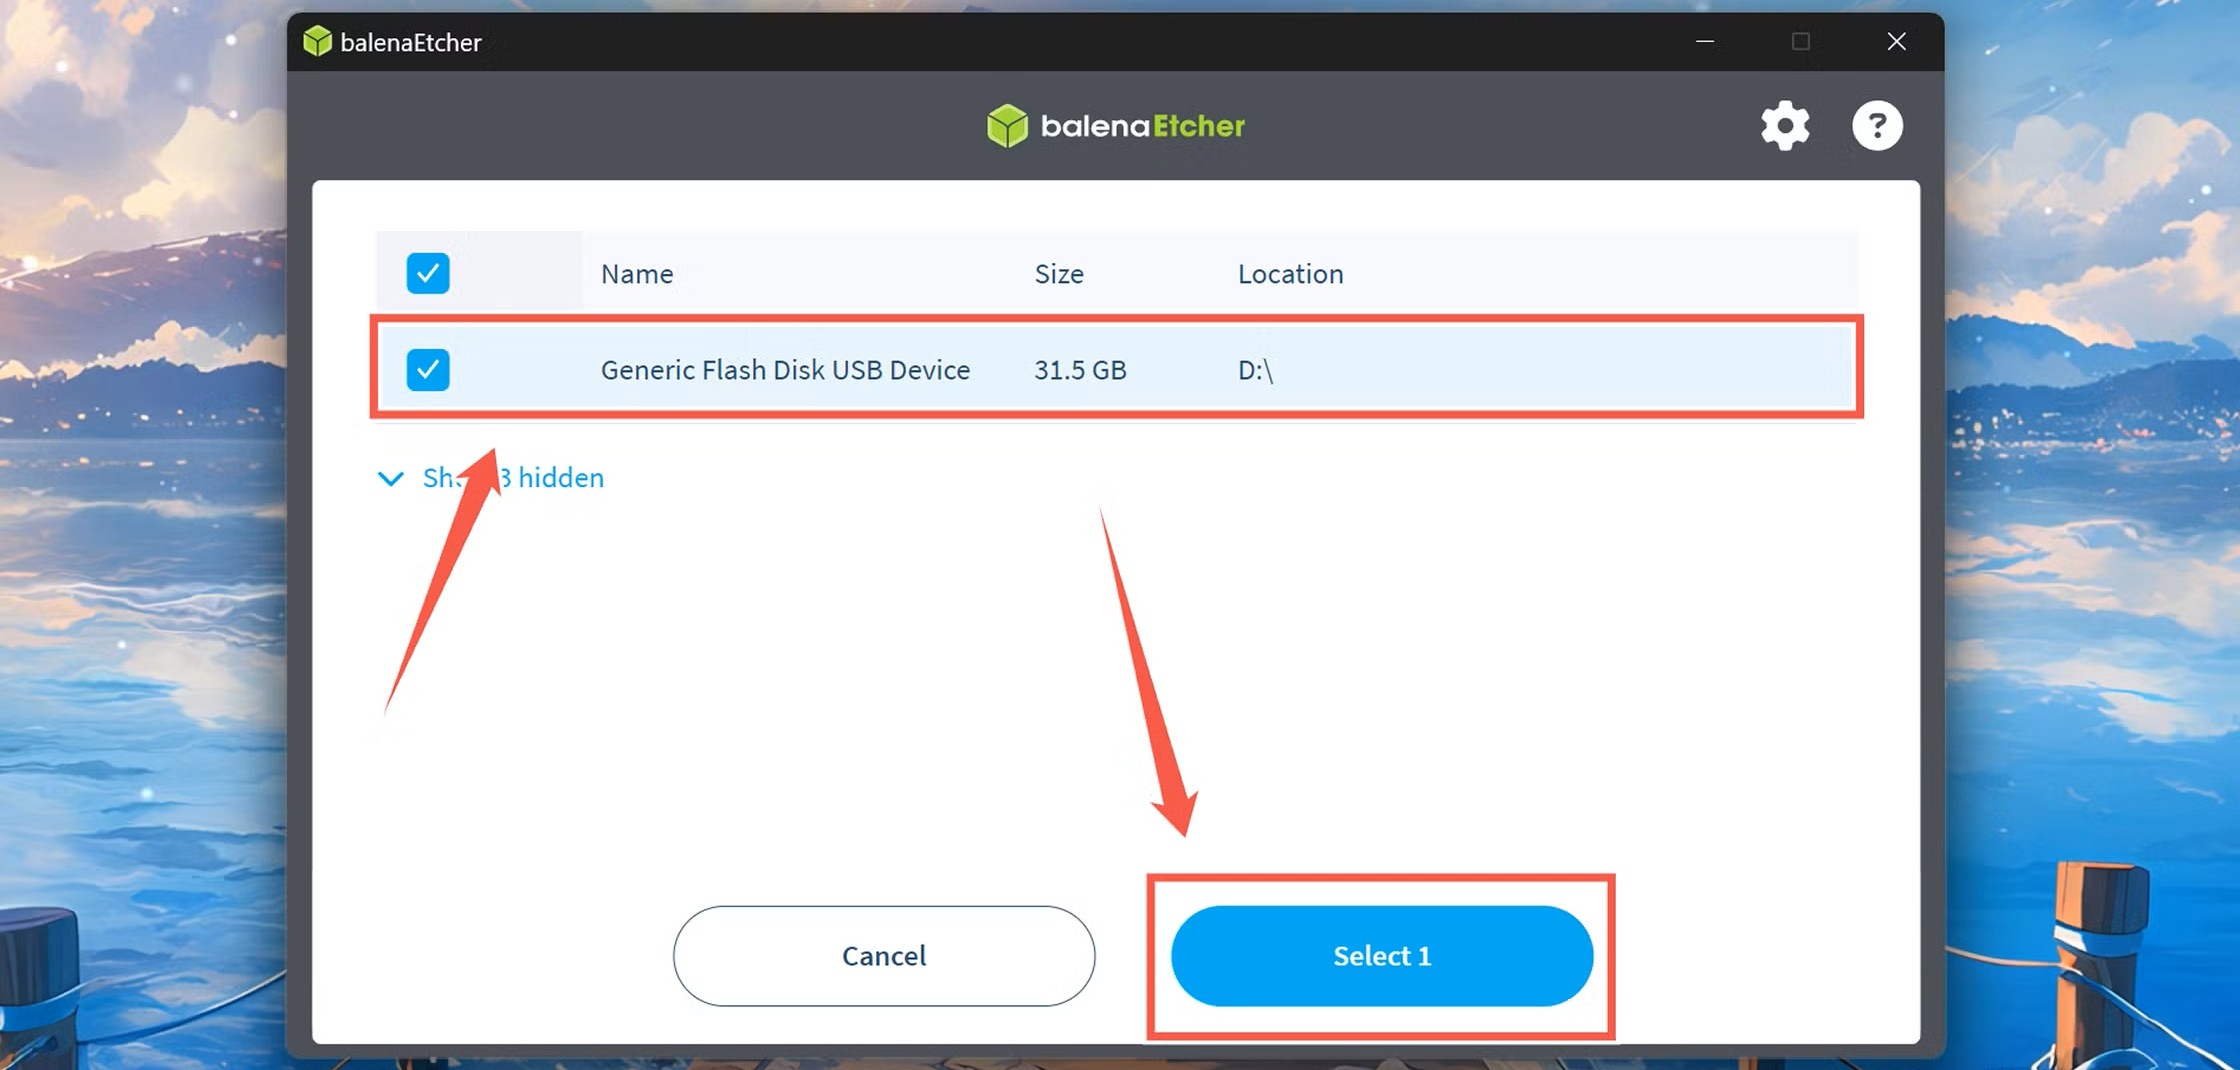Click the Etcher wordmark in the header

pos(1142,125)
